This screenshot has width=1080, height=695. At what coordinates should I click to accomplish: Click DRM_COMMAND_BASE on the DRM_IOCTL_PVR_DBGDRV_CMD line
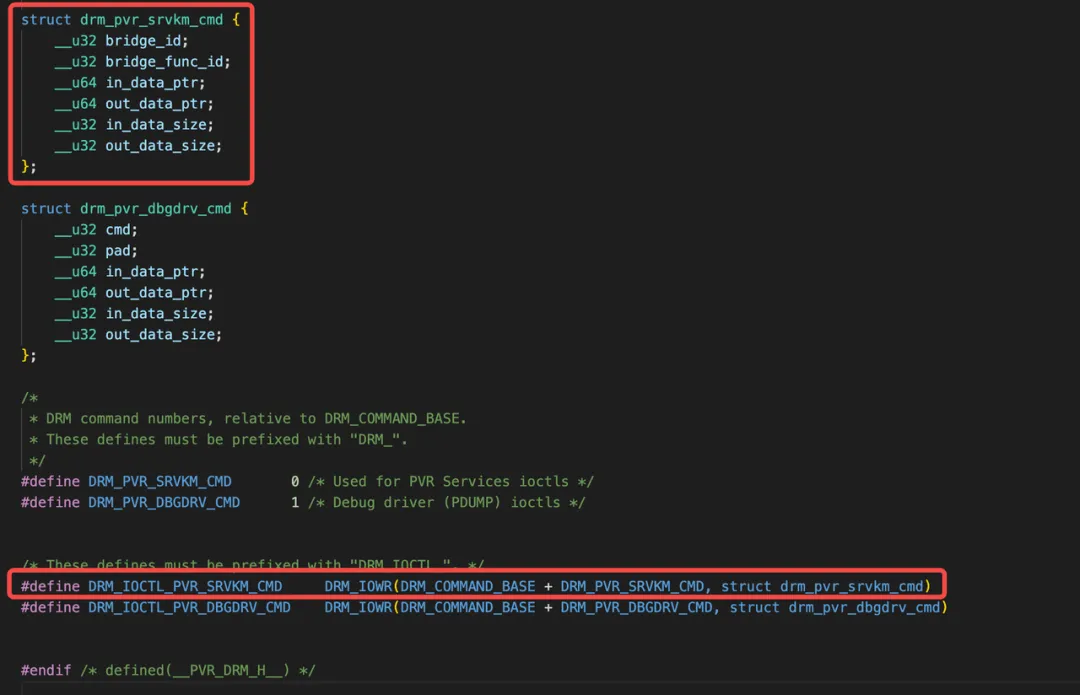(468, 608)
